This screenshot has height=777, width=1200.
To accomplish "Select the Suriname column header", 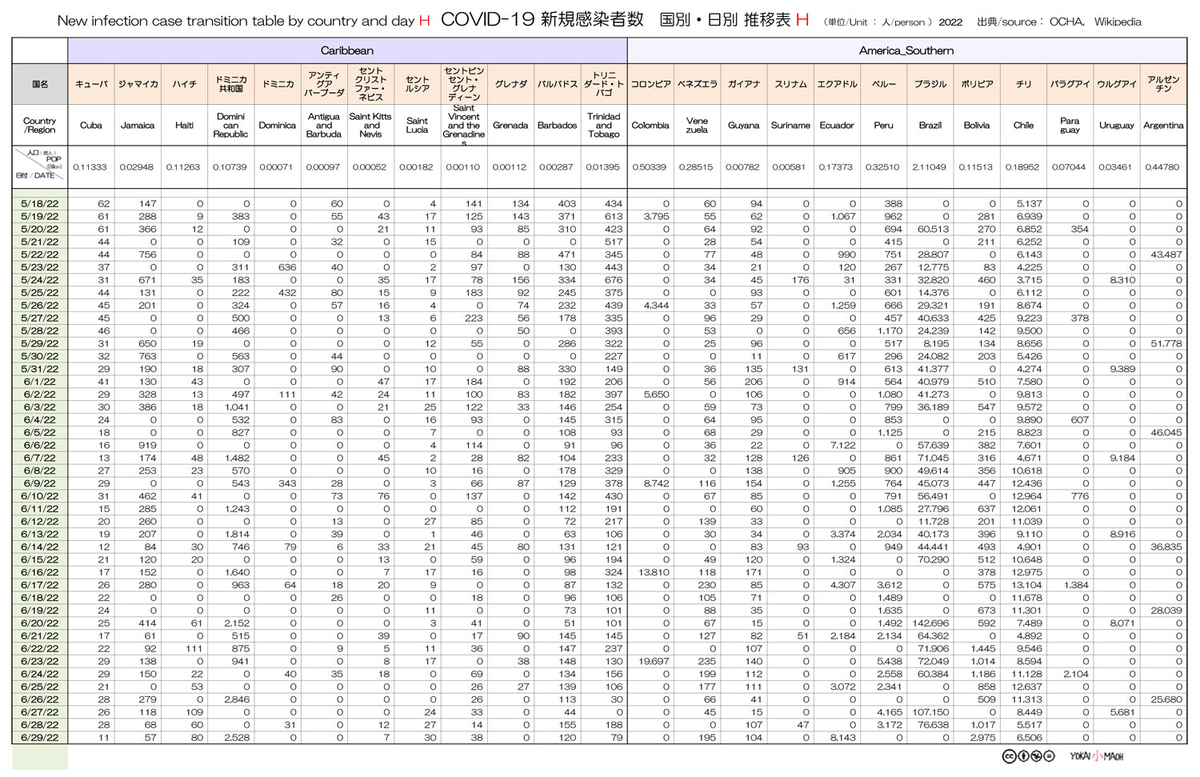I will [790, 125].
